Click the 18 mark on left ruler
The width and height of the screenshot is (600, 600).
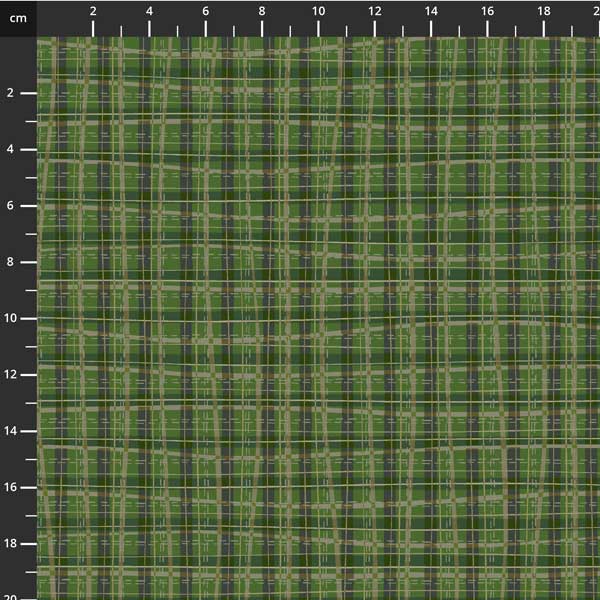(12, 543)
